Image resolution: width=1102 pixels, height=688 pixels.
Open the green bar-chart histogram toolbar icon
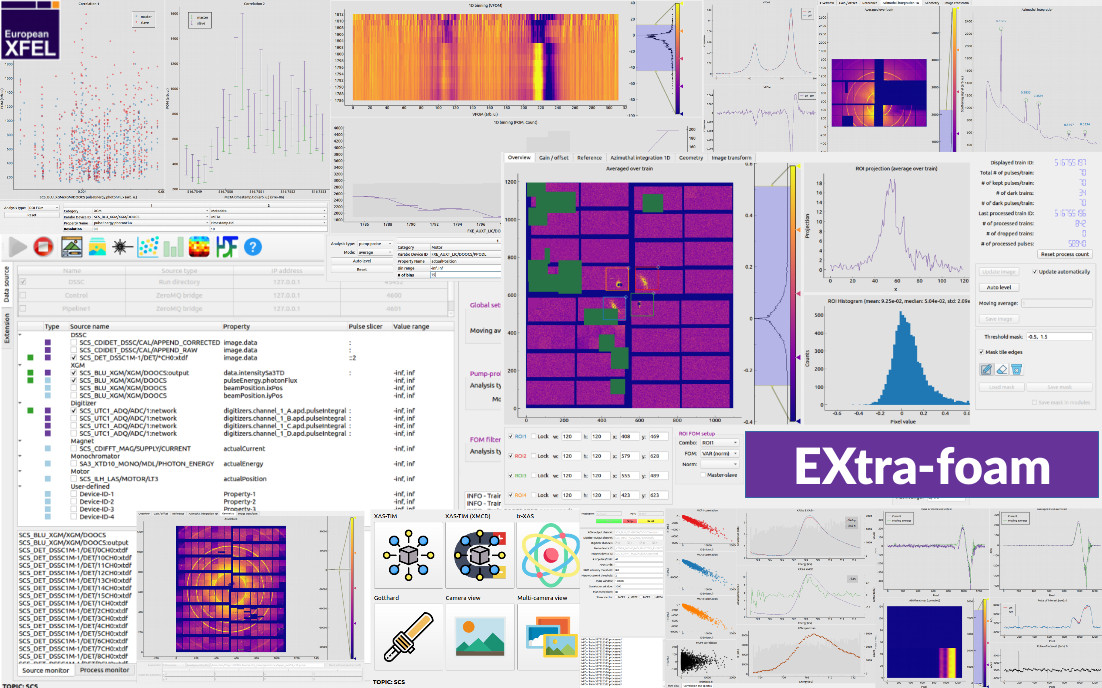coord(174,247)
